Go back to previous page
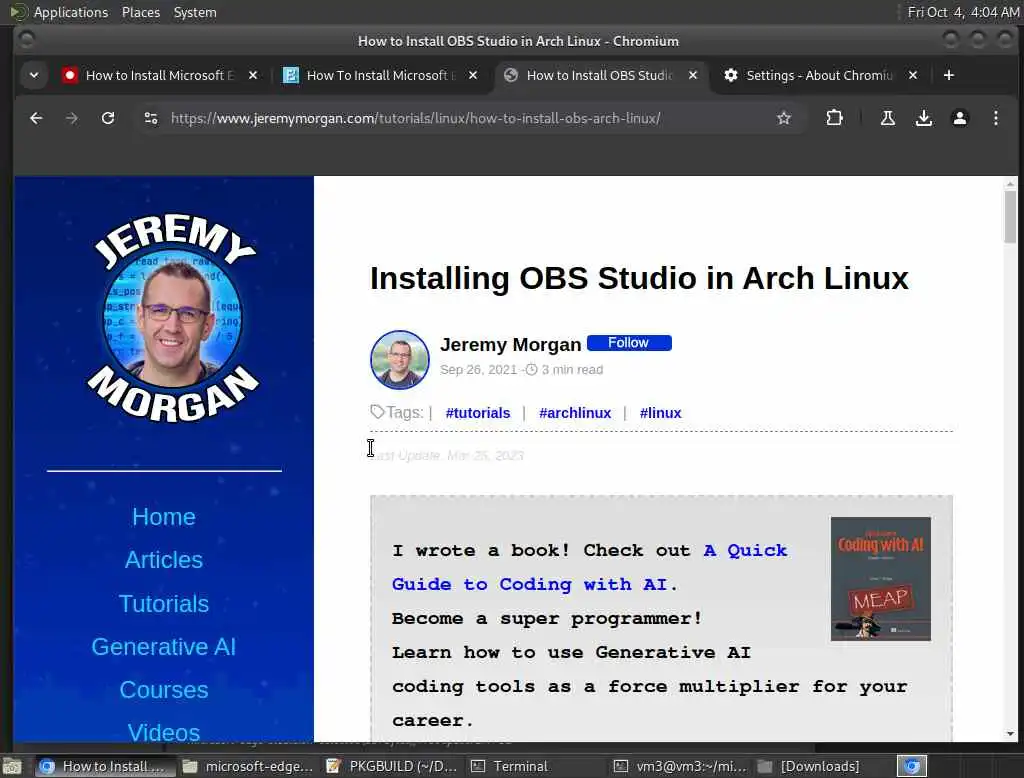The image size is (1024, 778). [36, 118]
